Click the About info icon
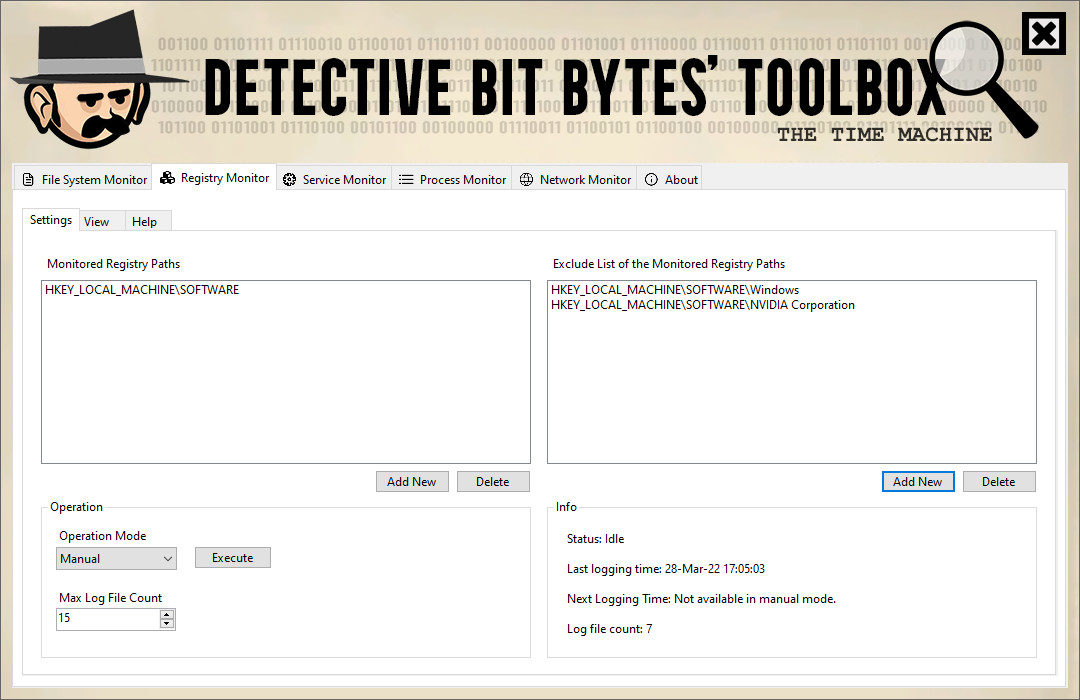 click(652, 180)
